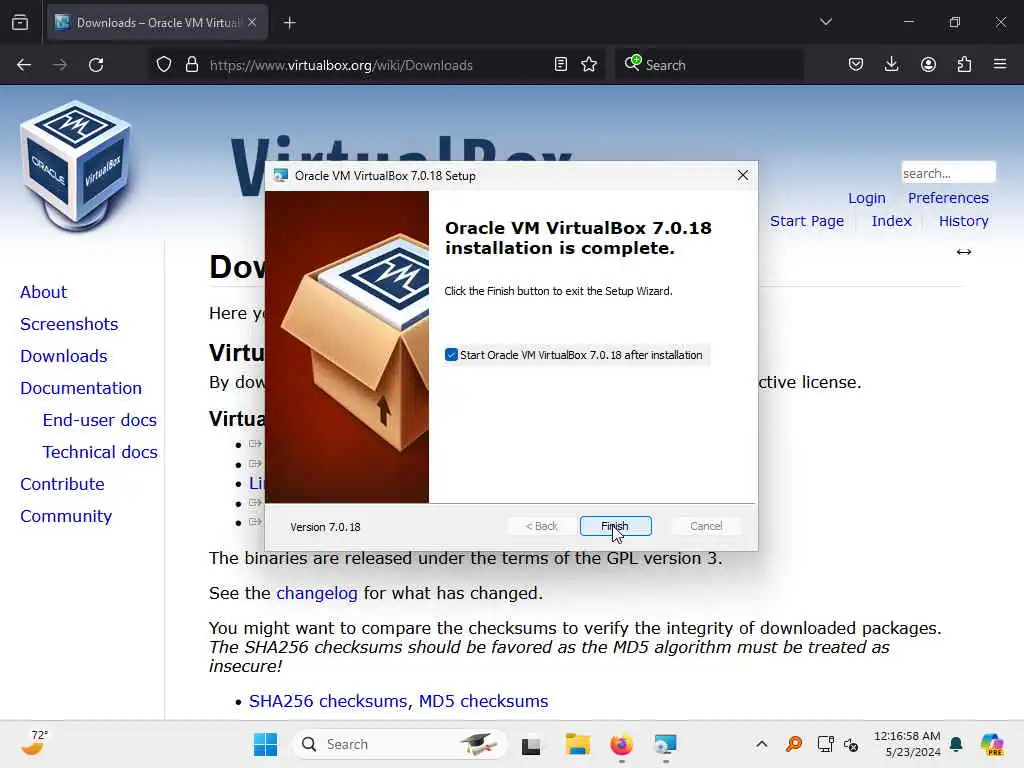Open Documentation in the sidebar
This screenshot has width=1024, height=768.
coord(80,388)
